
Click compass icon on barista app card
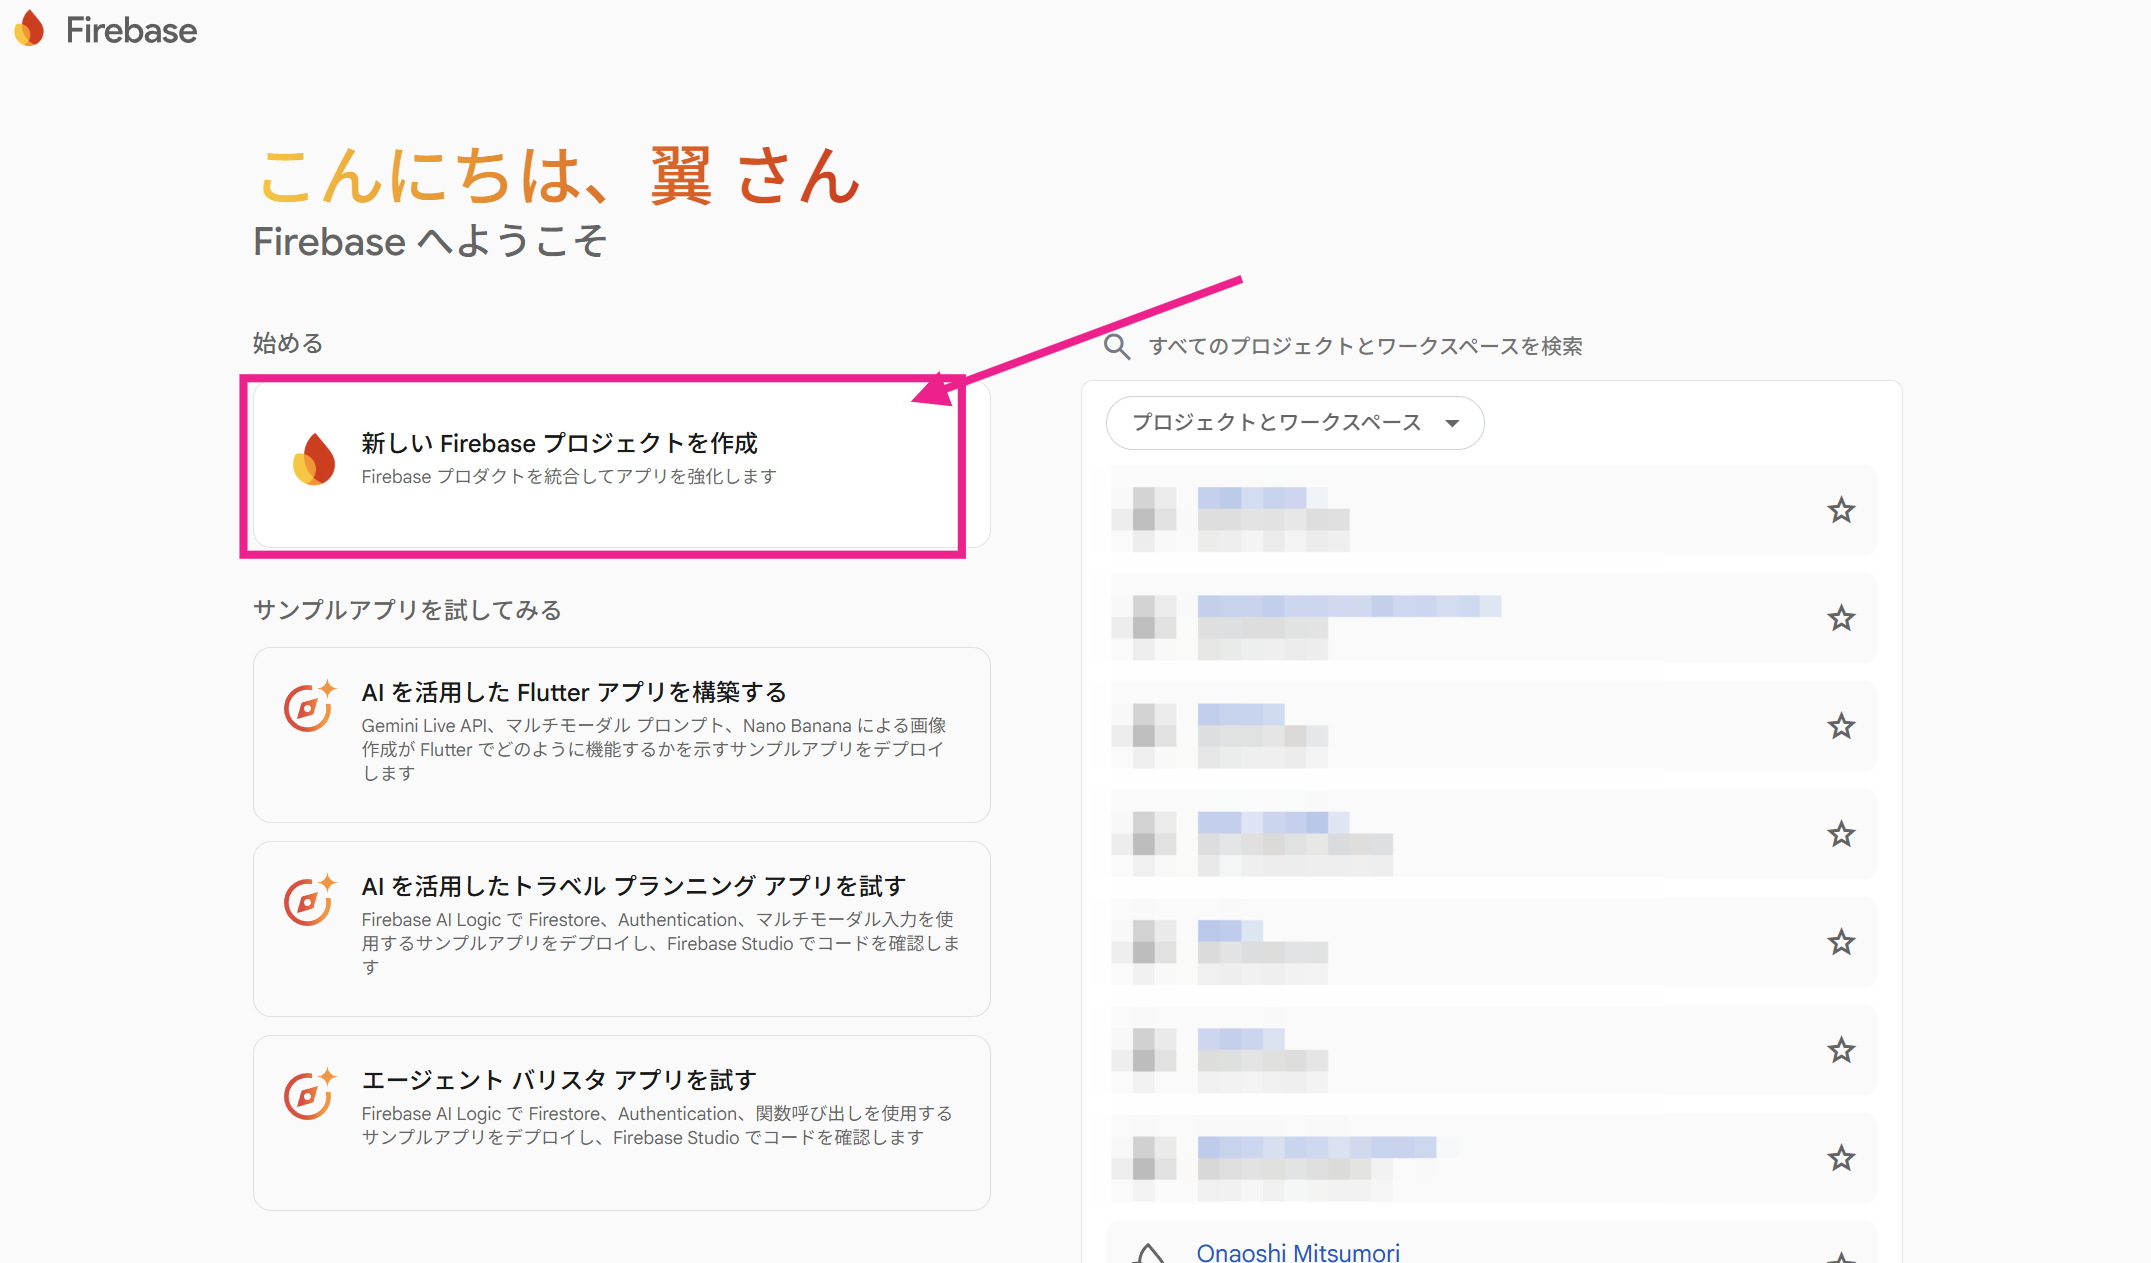coord(309,1095)
